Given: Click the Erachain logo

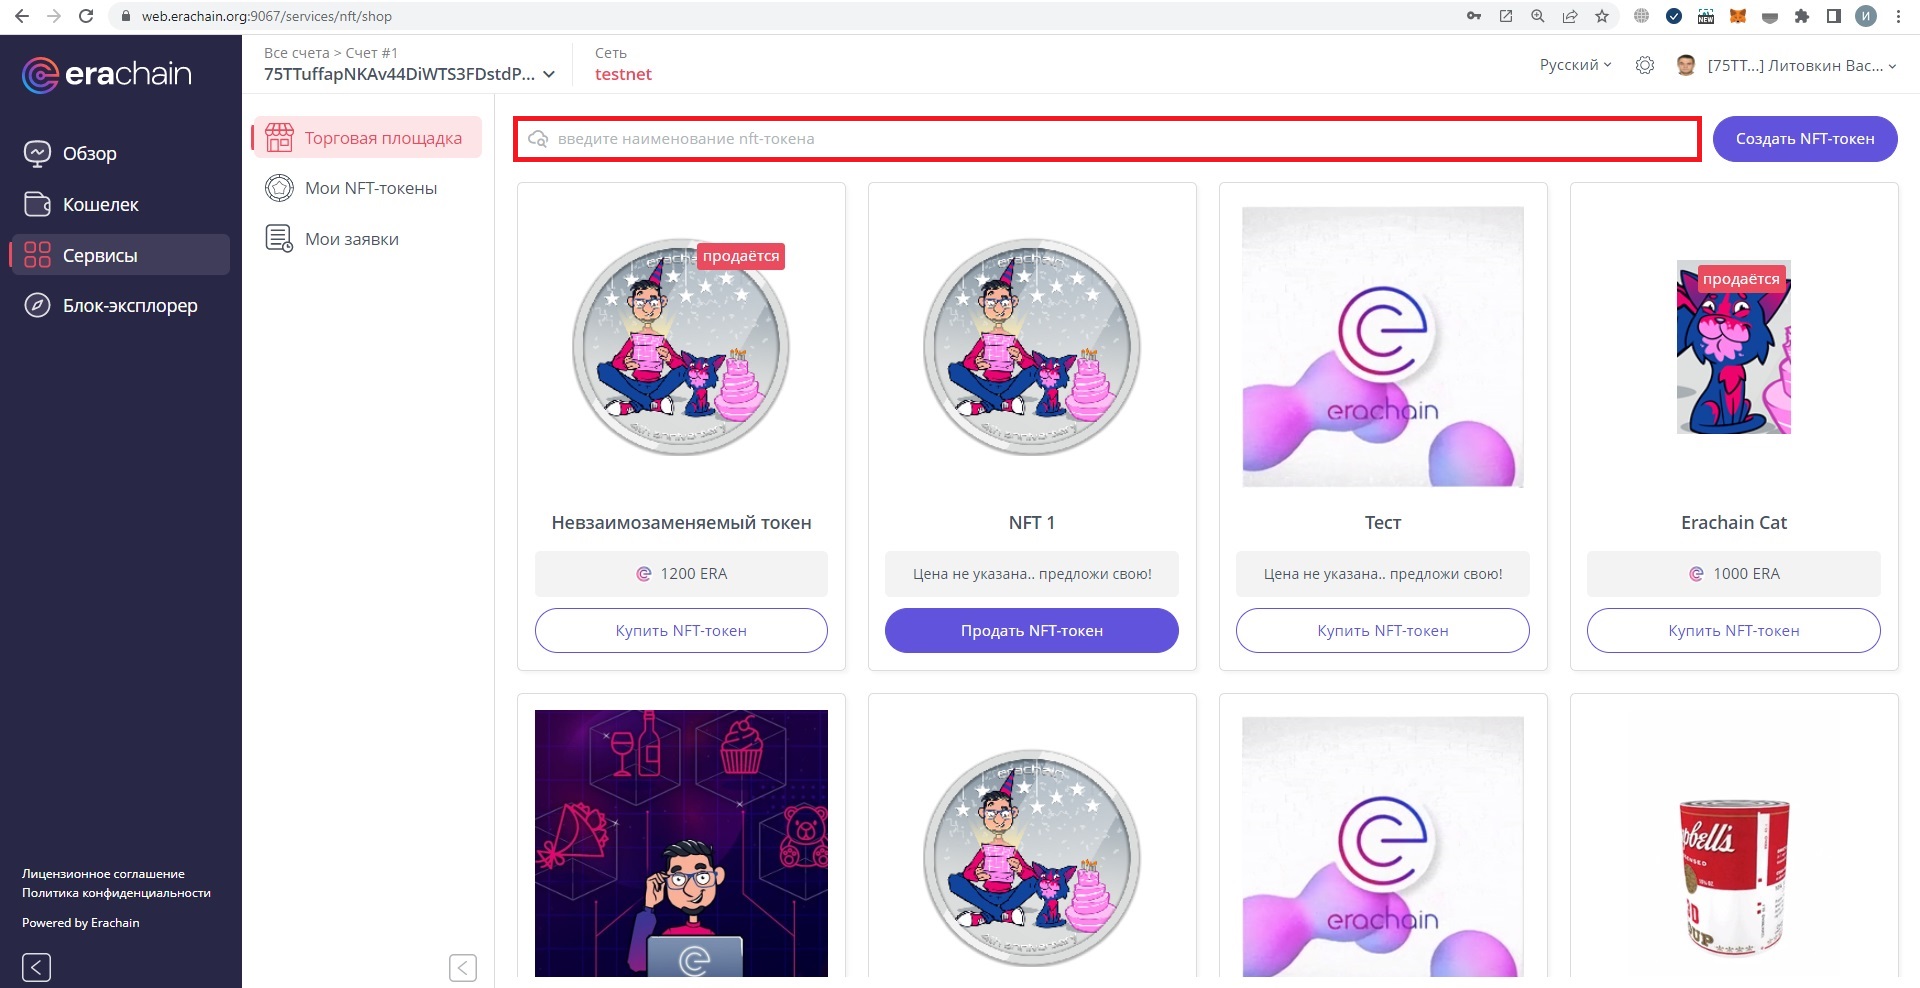Looking at the screenshot, I should click(x=107, y=74).
